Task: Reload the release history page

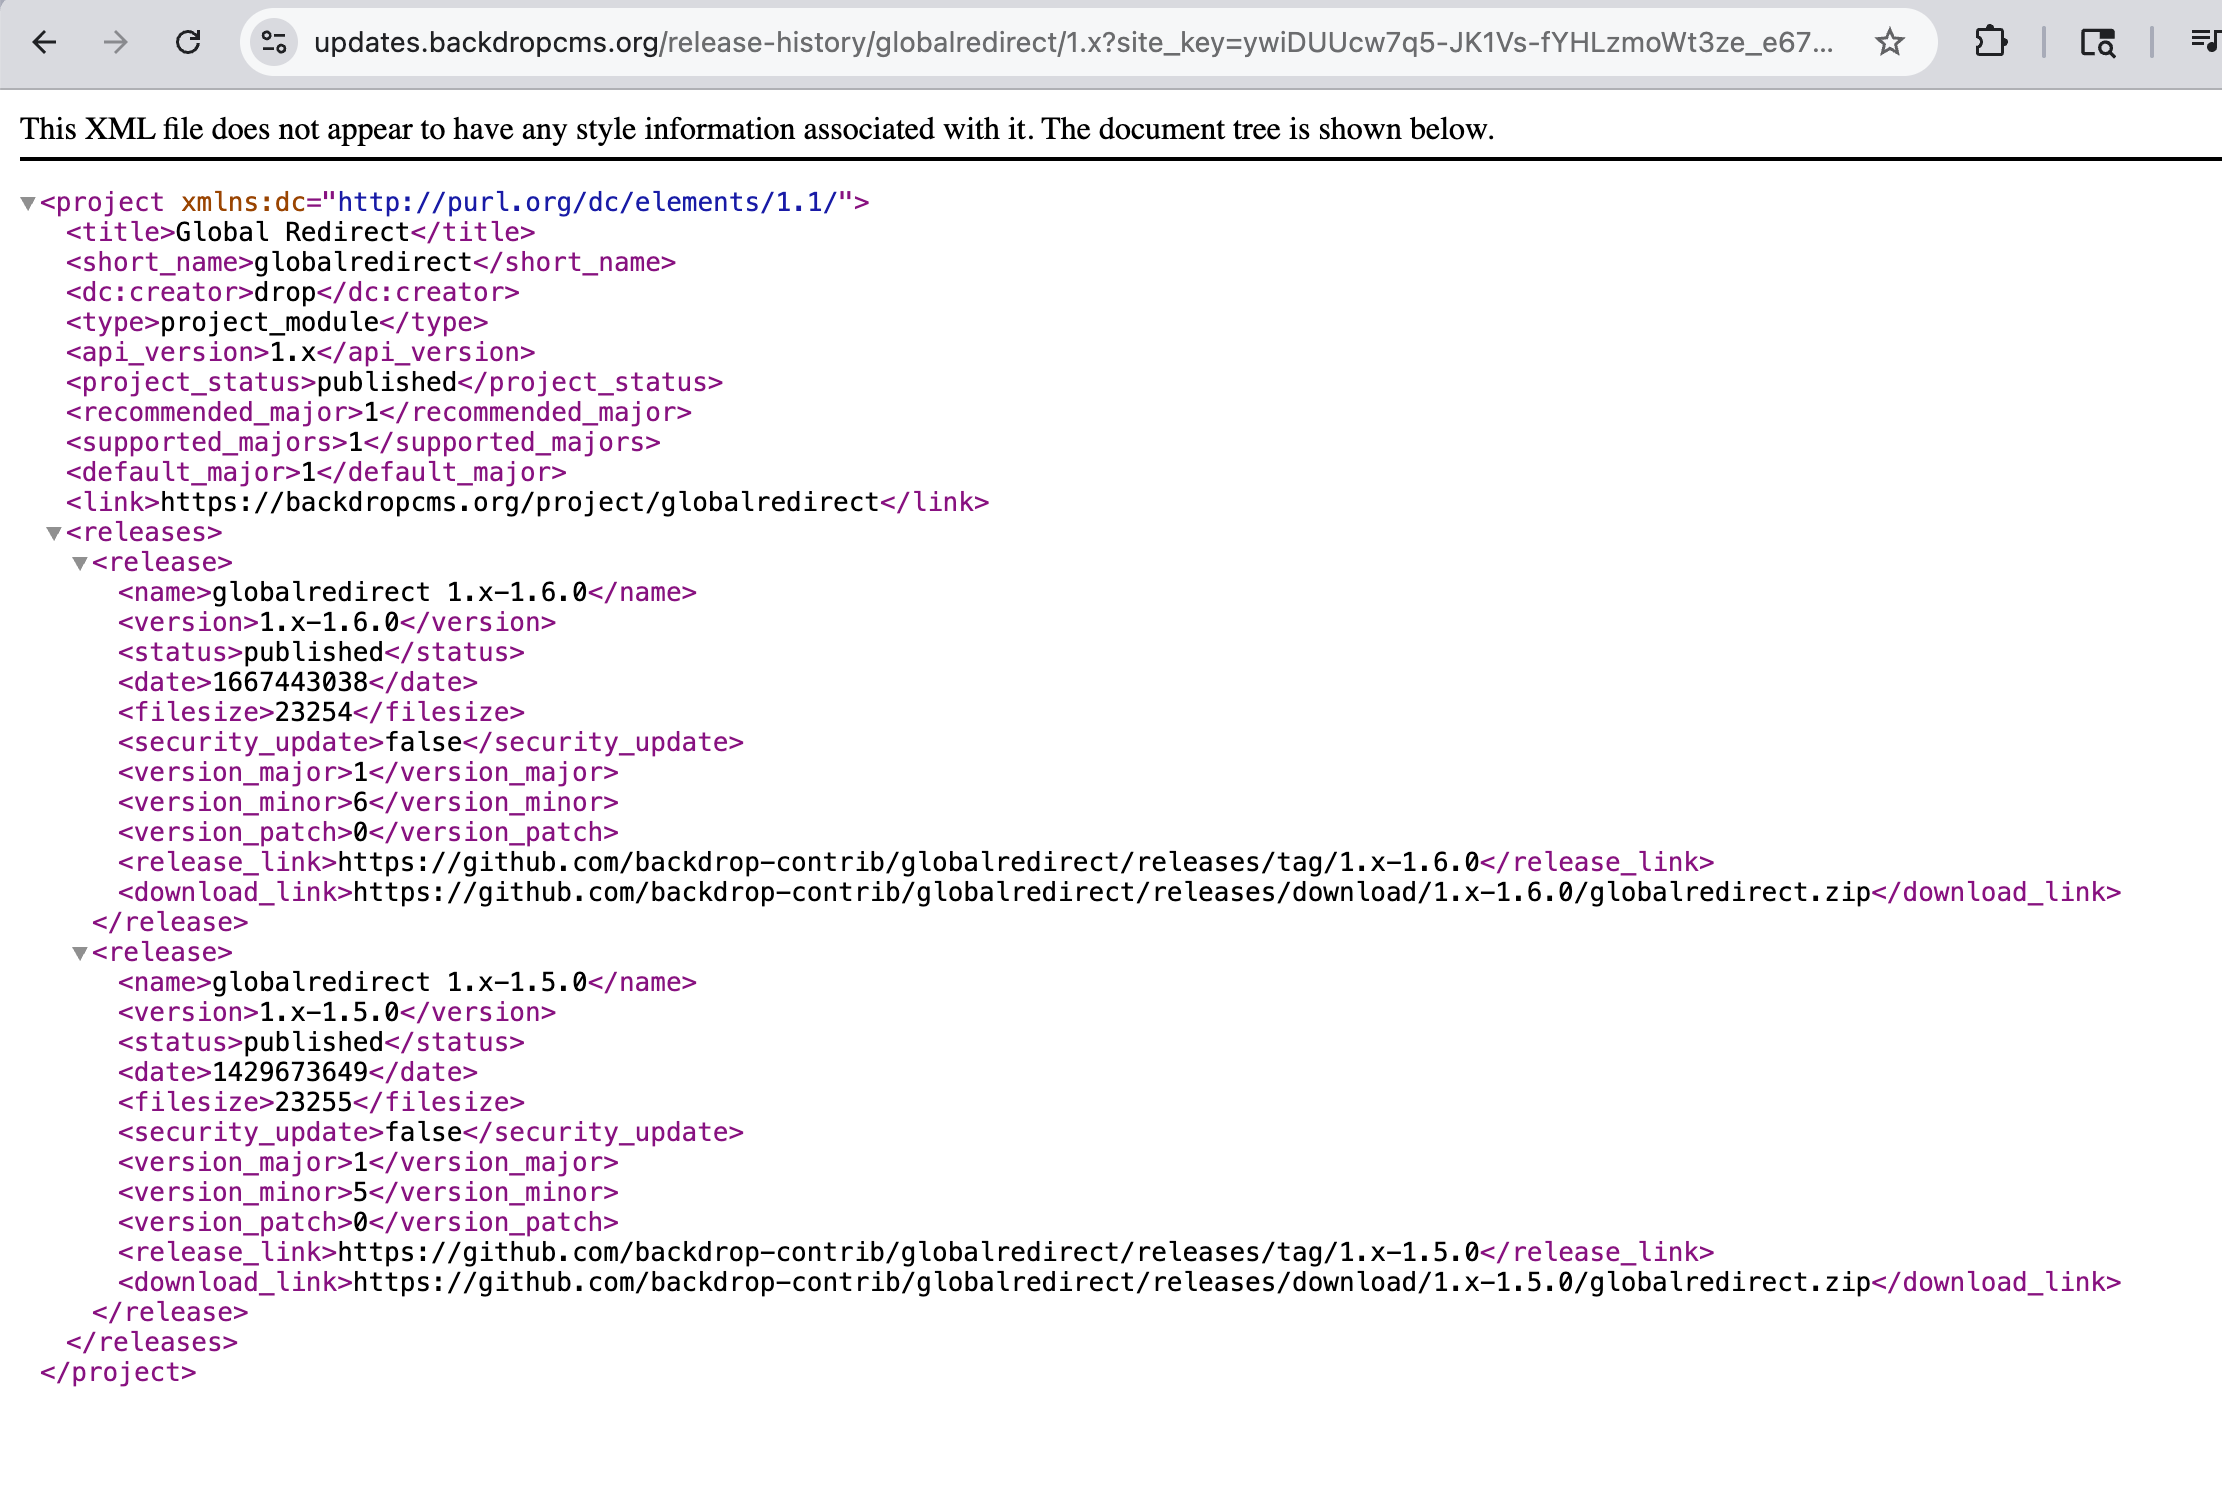Action: click(x=188, y=42)
